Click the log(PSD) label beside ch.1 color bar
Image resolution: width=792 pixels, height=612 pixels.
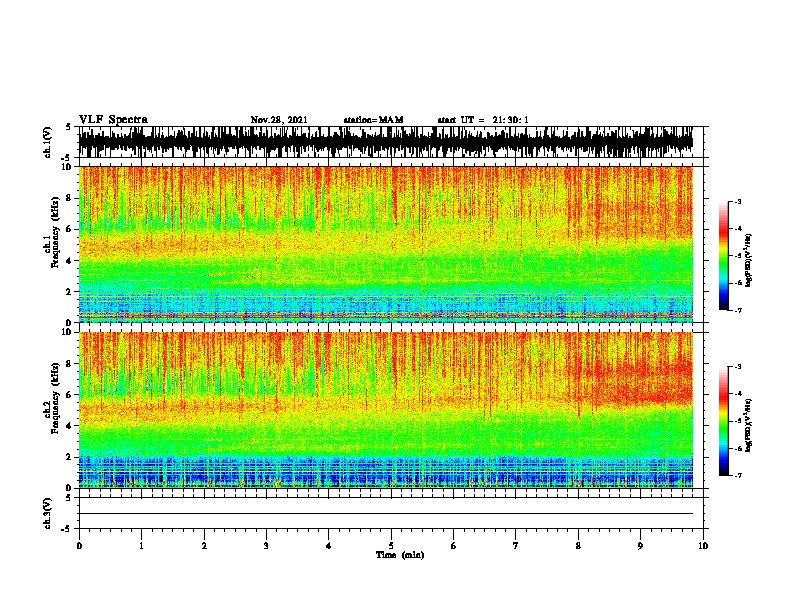pos(749,261)
